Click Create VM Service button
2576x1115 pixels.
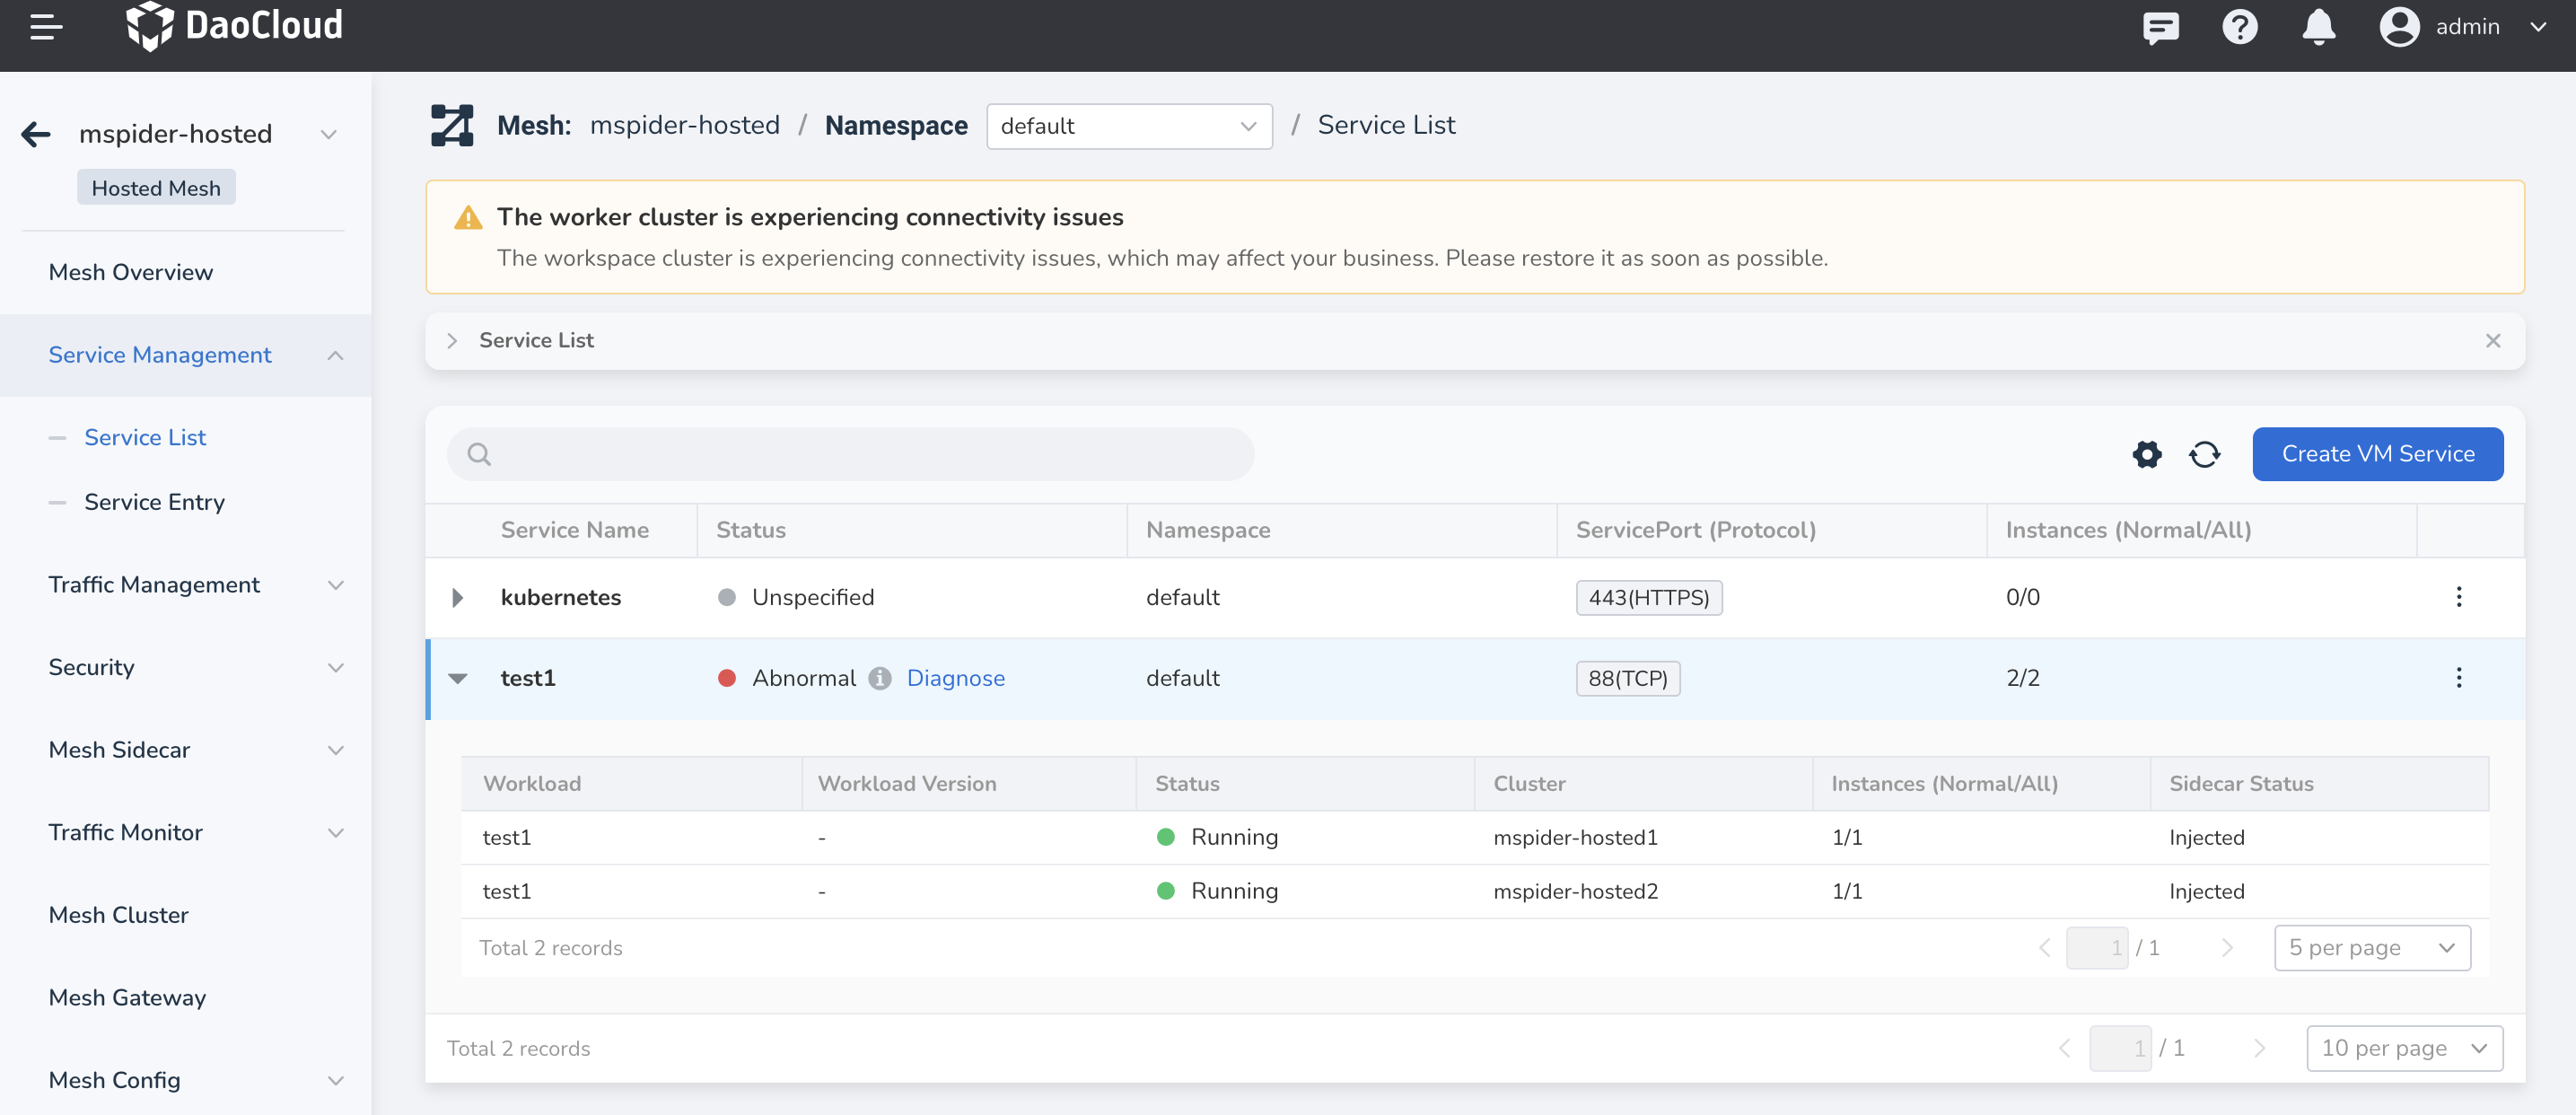2377,454
